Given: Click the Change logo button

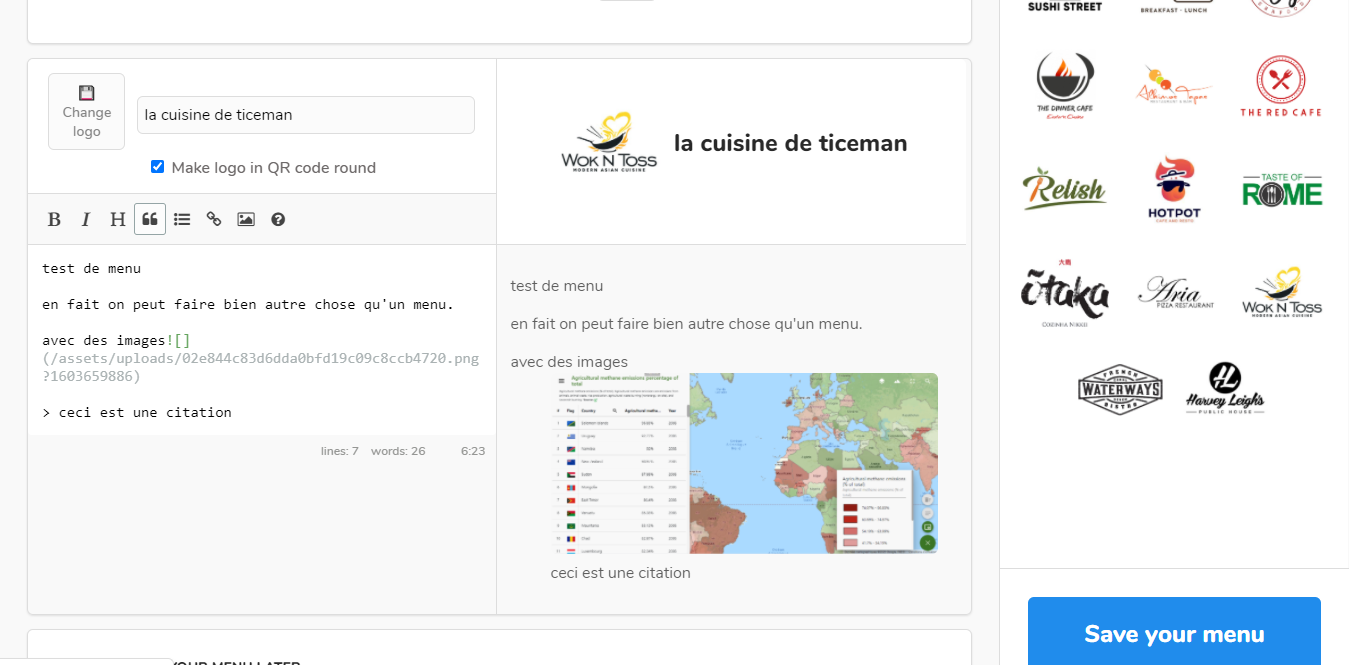Looking at the screenshot, I should tap(87, 112).
